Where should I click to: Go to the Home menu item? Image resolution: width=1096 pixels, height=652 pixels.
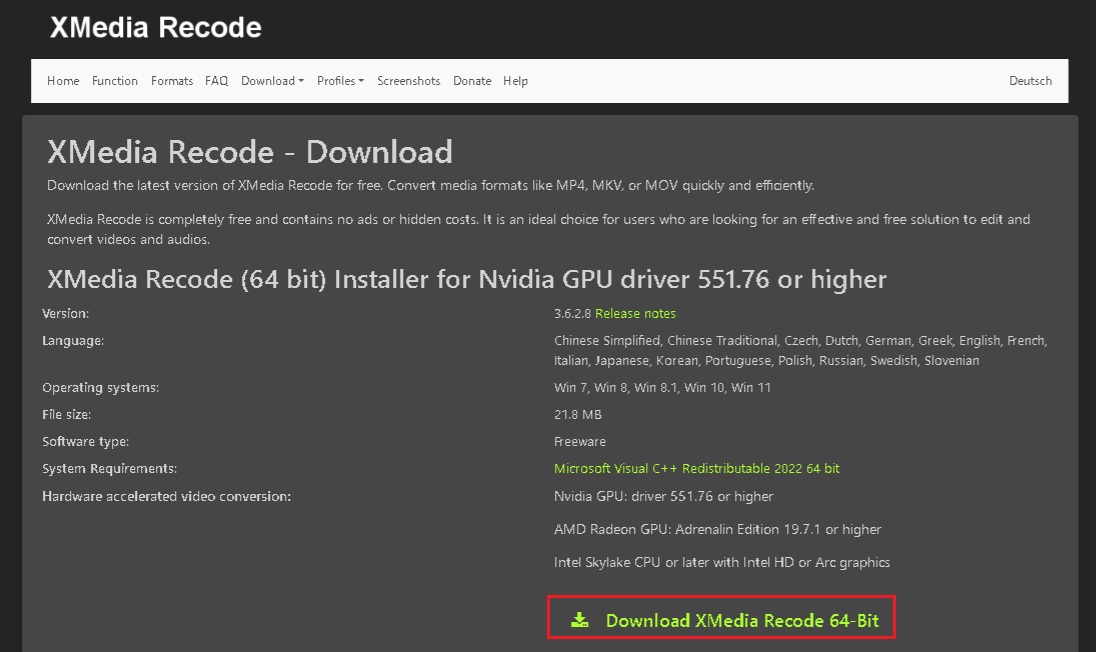[63, 80]
